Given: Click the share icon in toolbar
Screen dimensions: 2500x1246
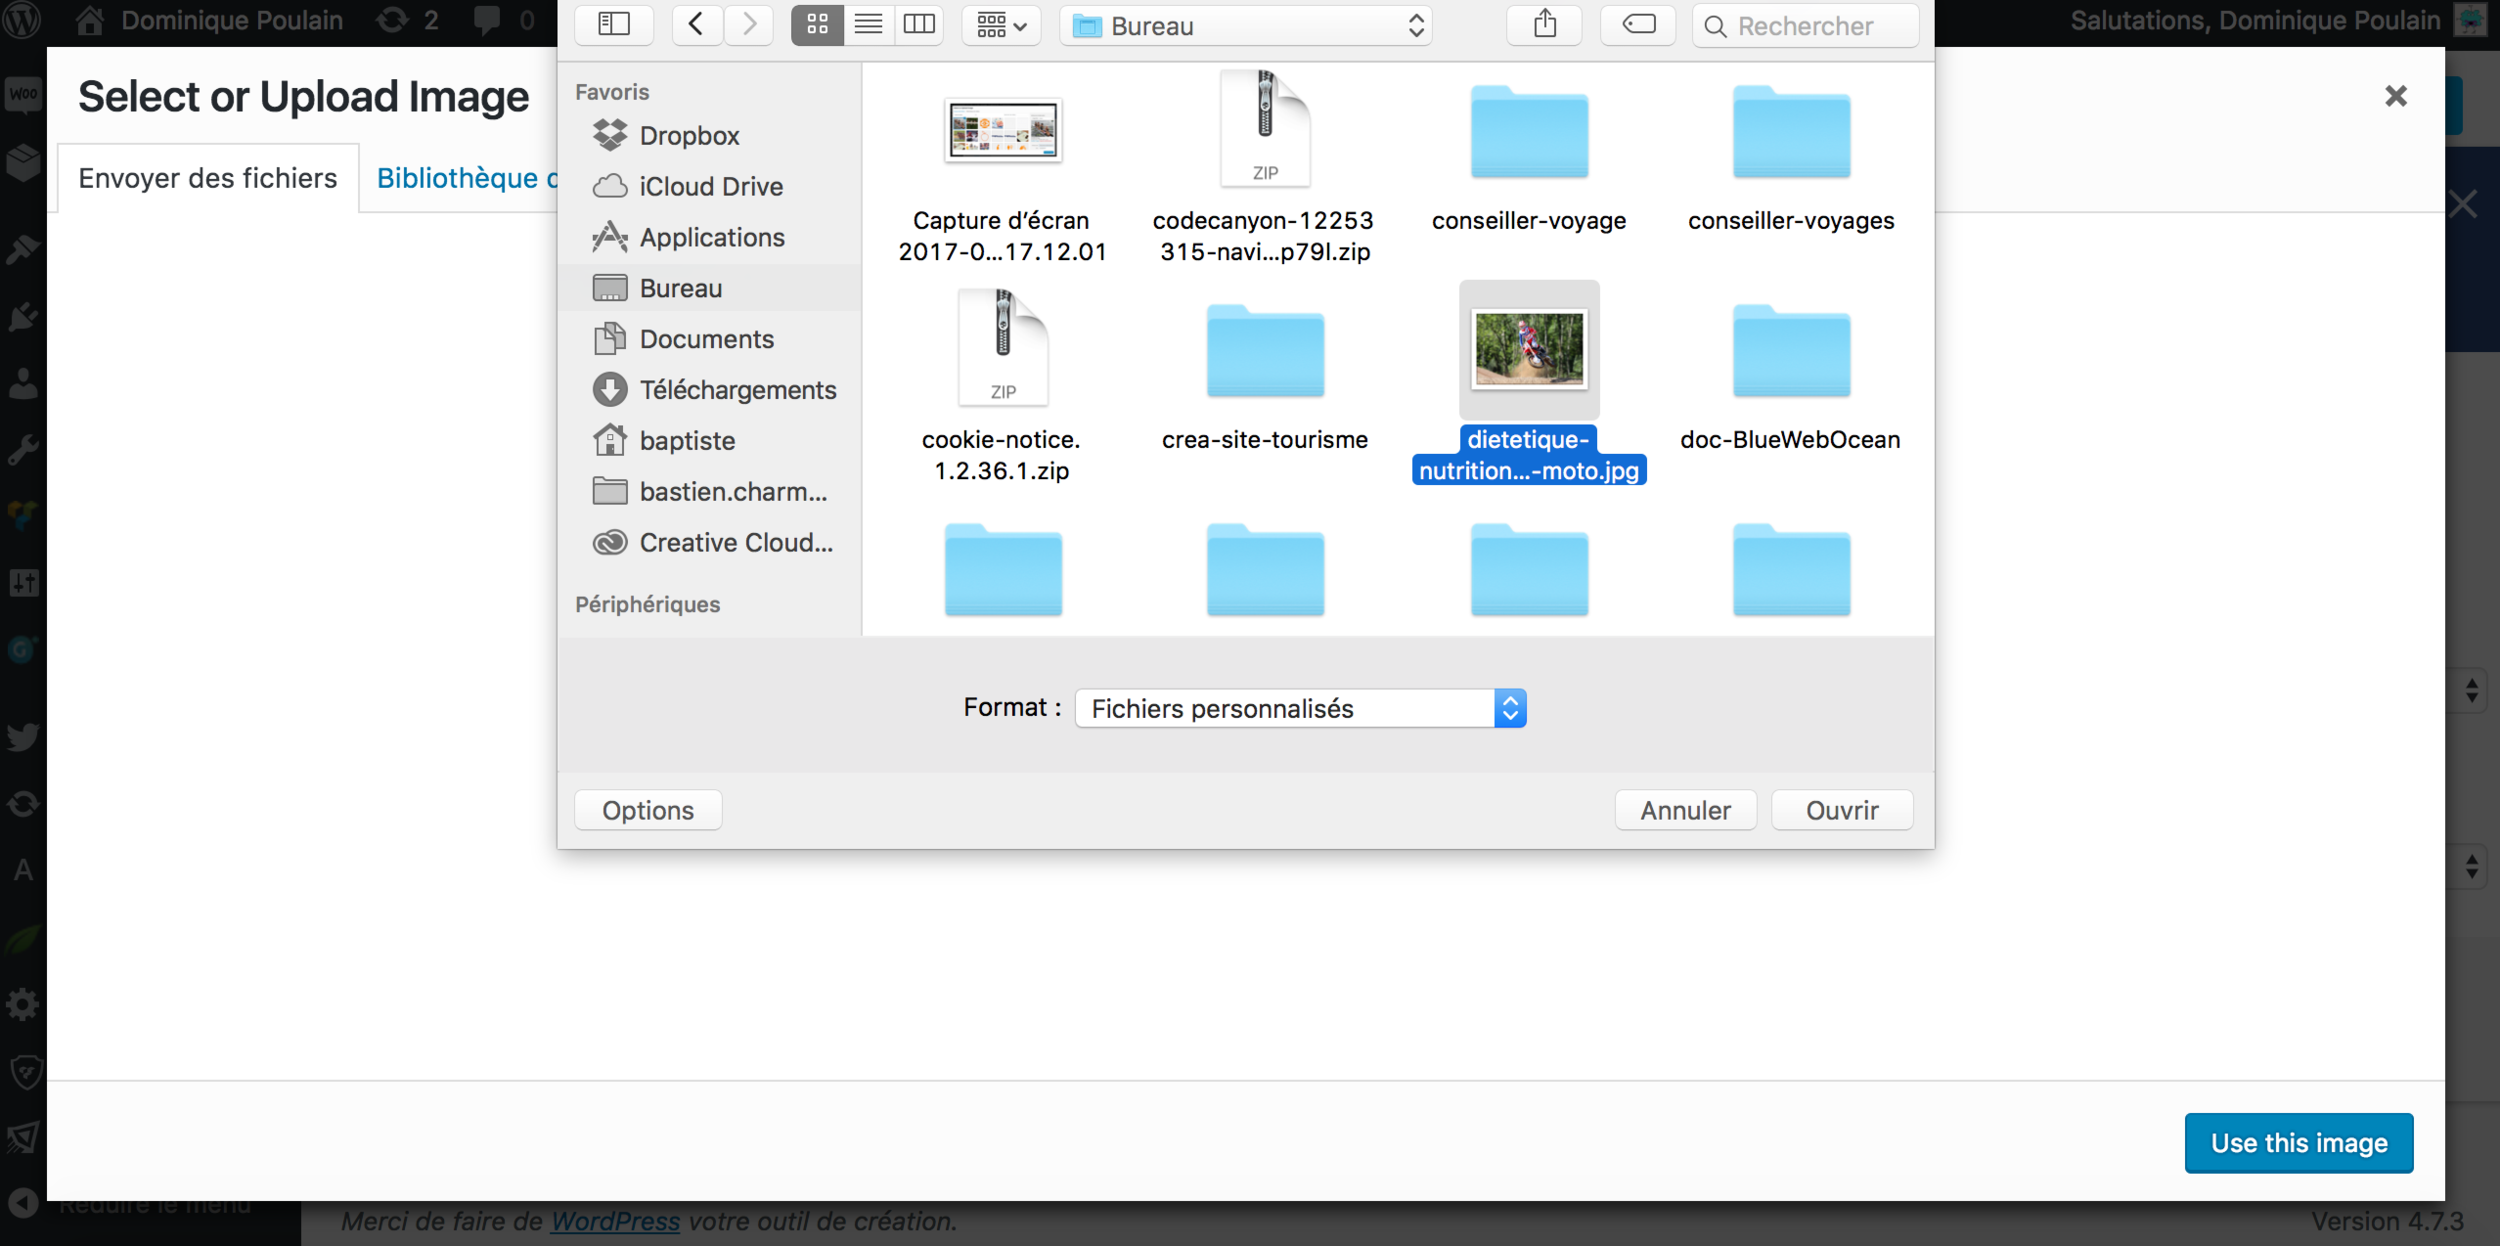Looking at the screenshot, I should pyautogui.click(x=1545, y=24).
